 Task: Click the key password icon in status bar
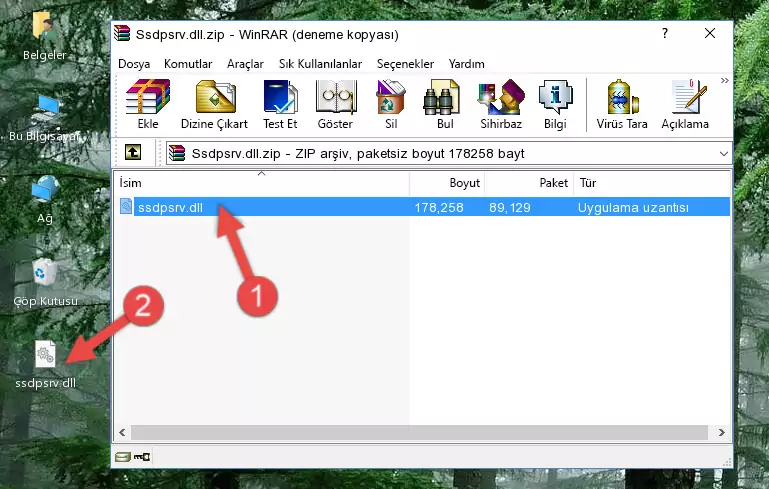point(142,457)
